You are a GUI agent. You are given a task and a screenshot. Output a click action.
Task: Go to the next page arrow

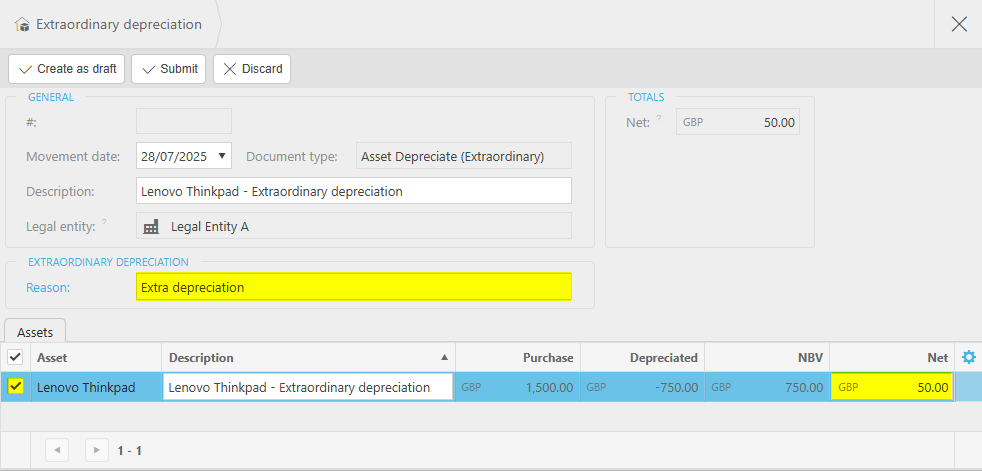(x=97, y=450)
